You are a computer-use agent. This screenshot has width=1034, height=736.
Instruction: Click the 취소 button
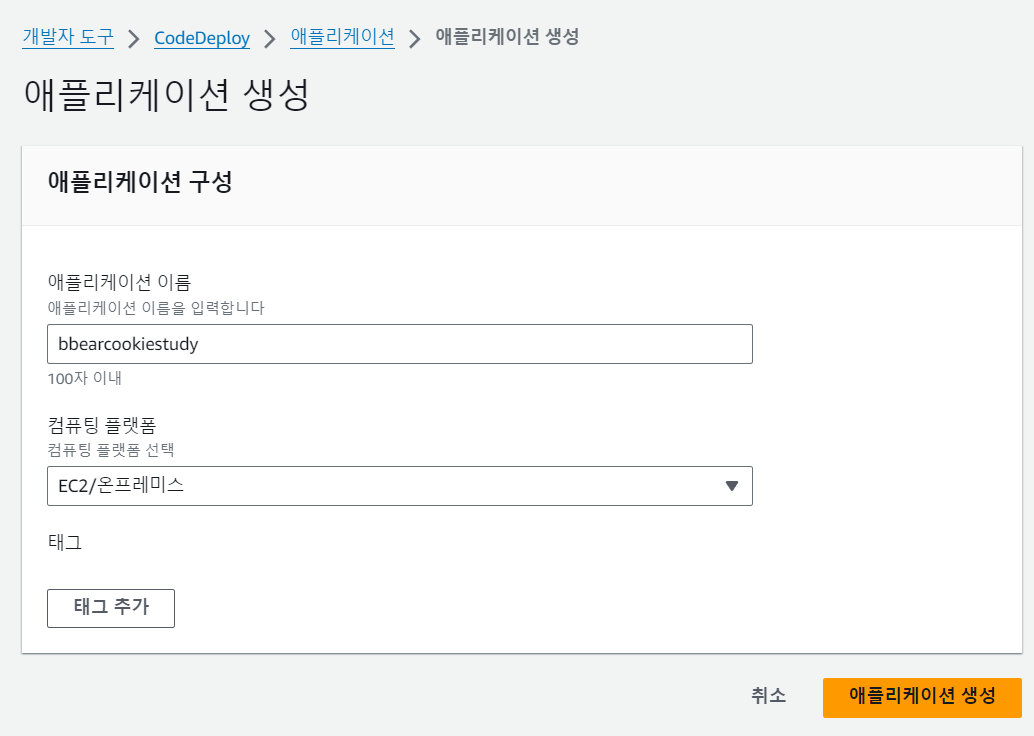pos(768,697)
